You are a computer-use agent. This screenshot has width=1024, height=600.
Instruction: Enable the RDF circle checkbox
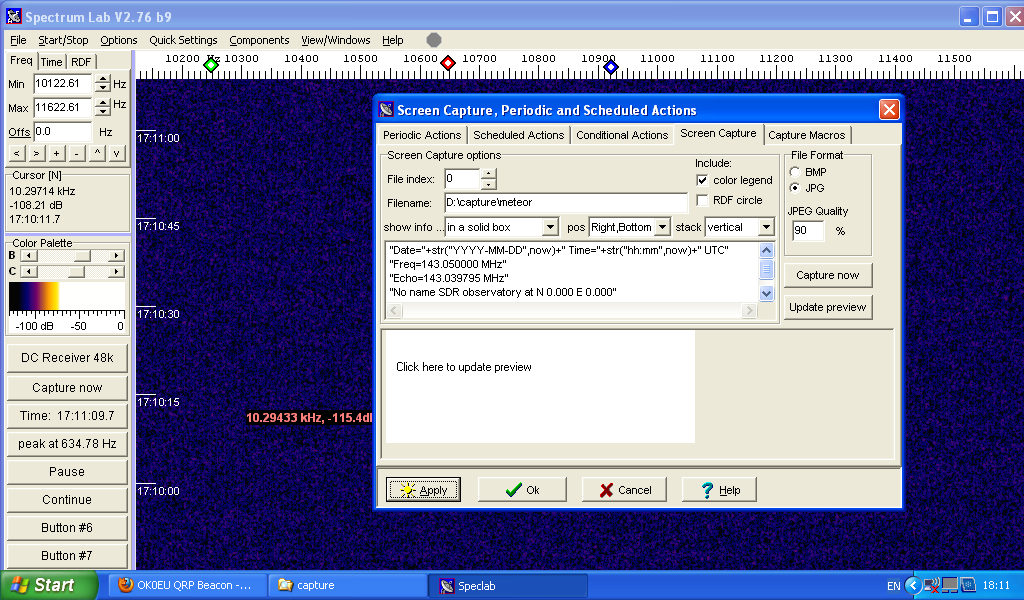point(702,200)
